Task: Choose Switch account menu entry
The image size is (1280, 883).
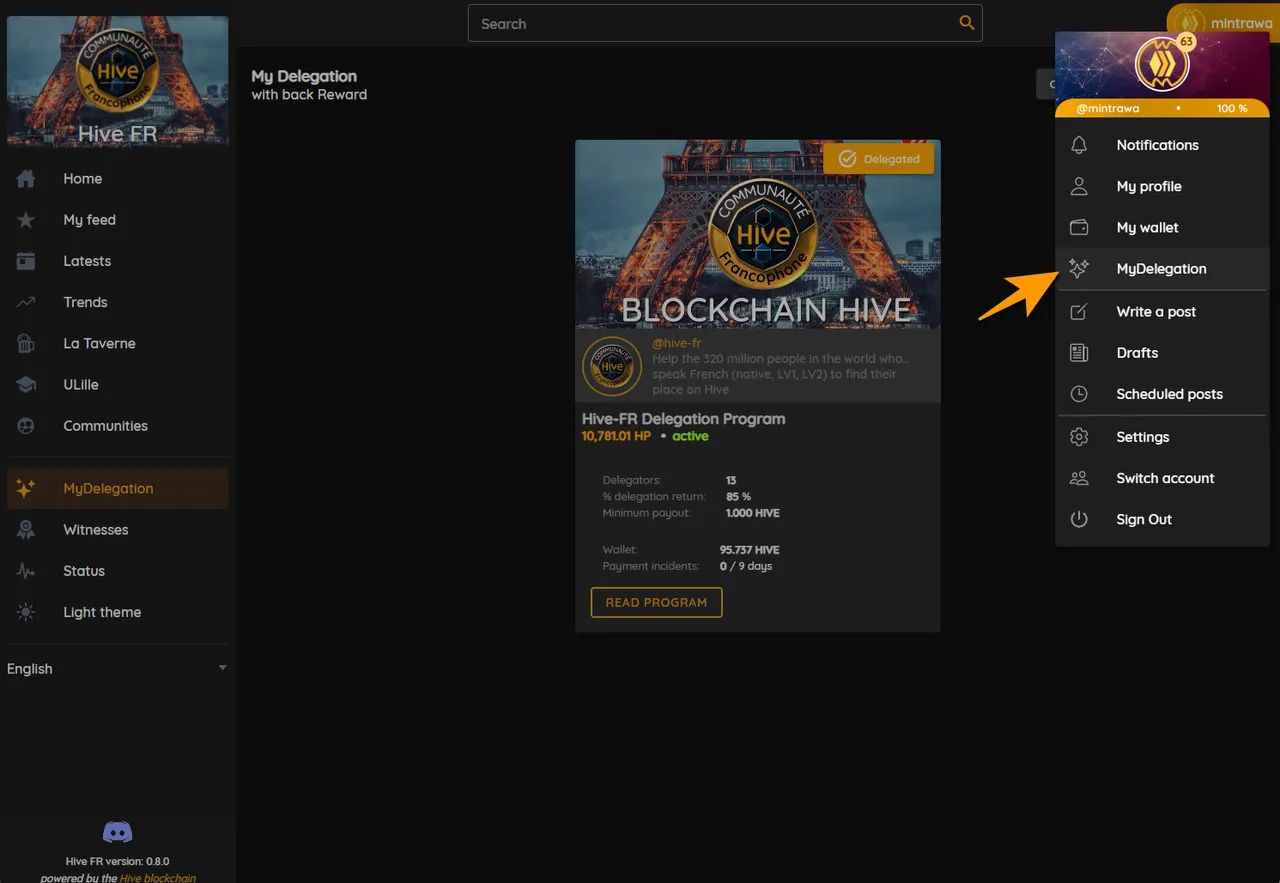Action: tap(1162, 478)
